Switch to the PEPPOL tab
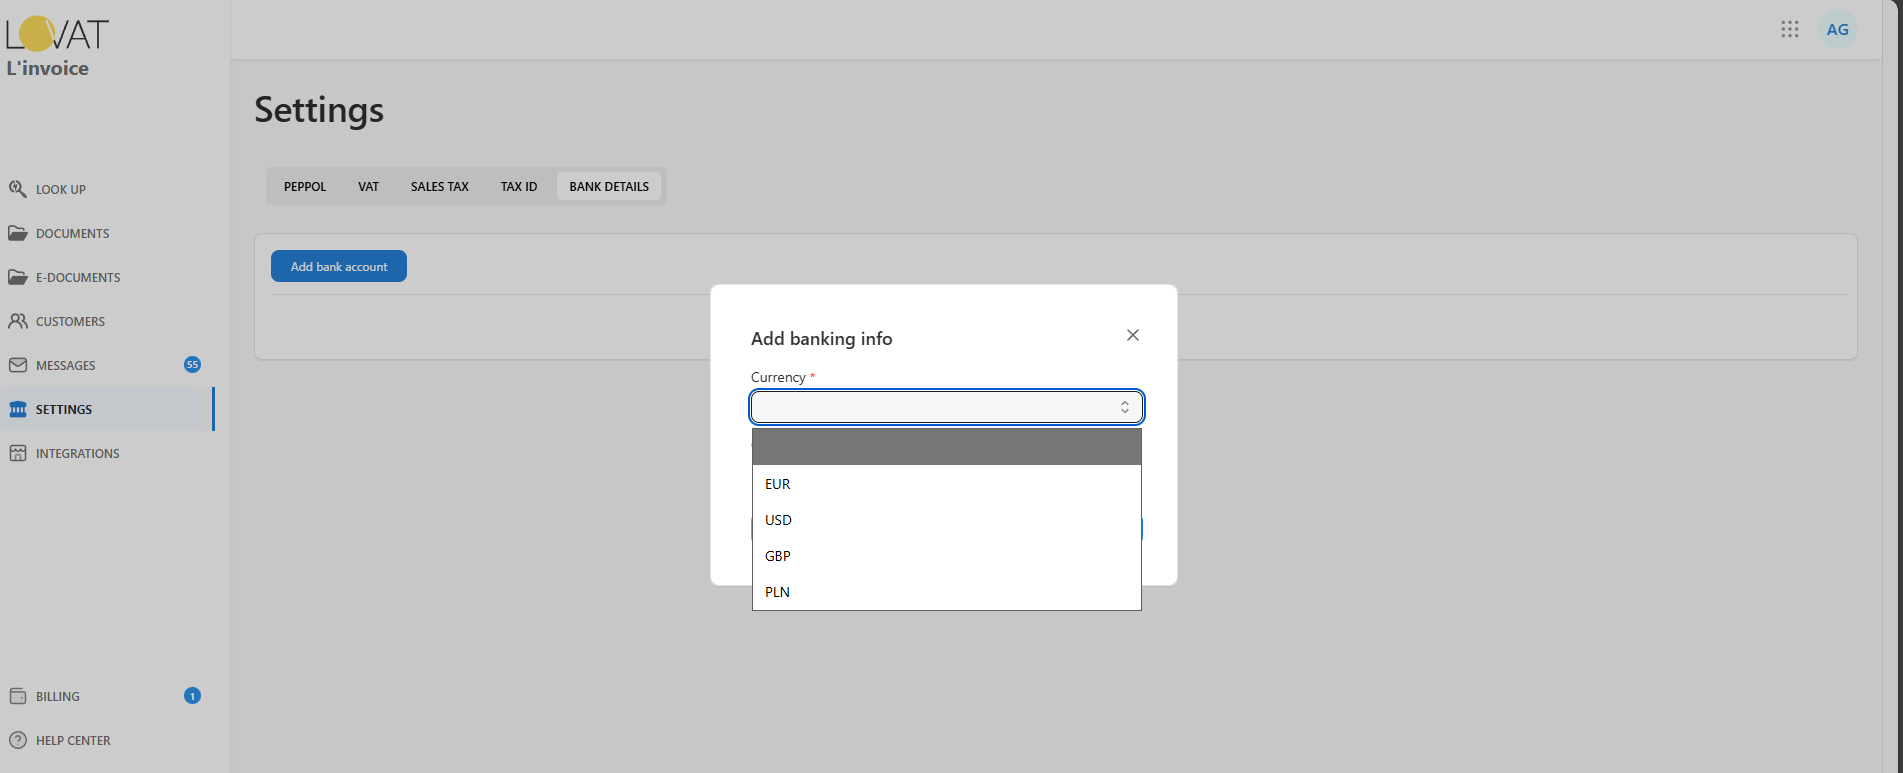This screenshot has height=773, width=1903. coord(305,187)
